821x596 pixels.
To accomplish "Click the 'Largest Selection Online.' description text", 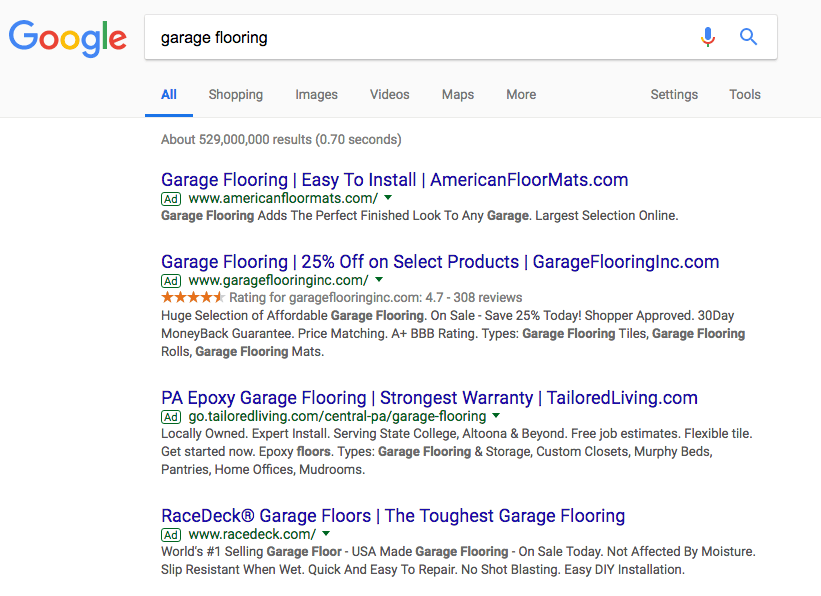I will (x=606, y=215).
